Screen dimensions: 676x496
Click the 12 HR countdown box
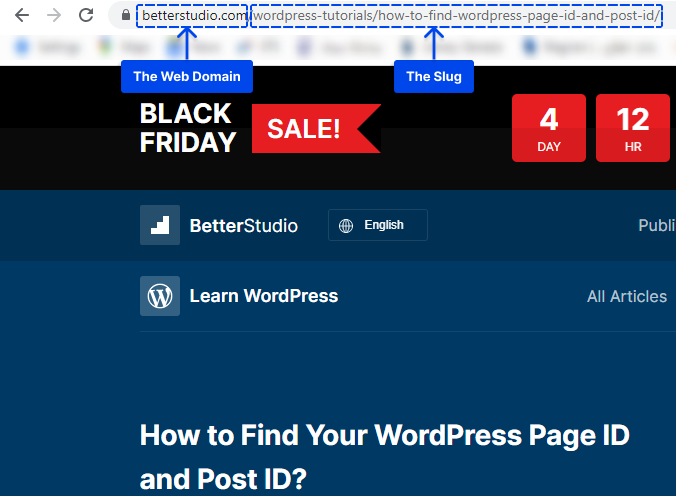pos(632,128)
